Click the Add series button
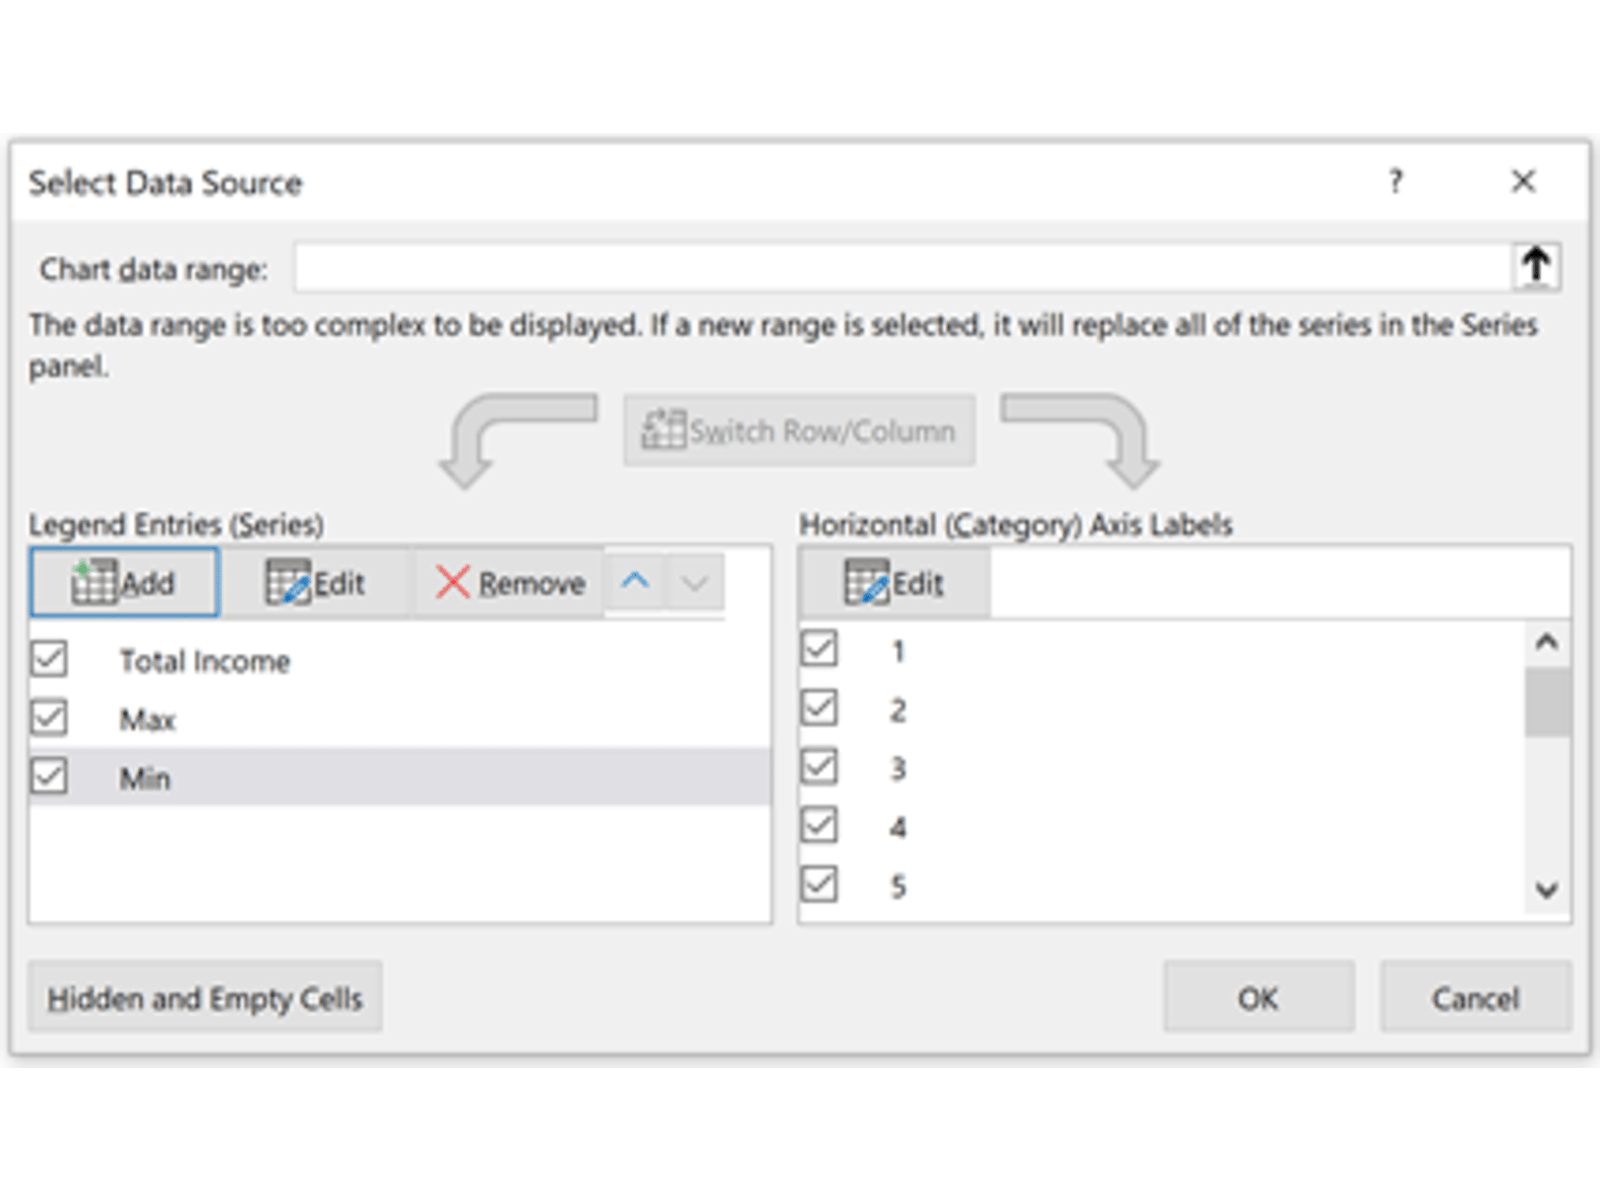The height and width of the screenshot is (1200, 1600). point(124,582)
